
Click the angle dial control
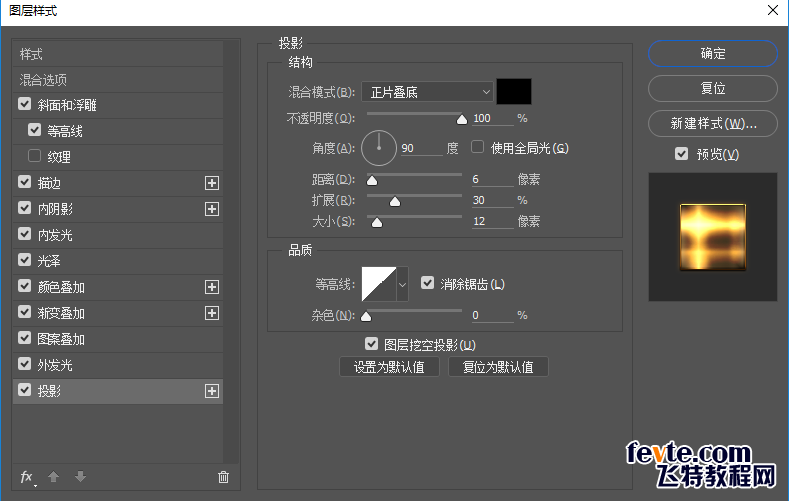coord(379,148)
